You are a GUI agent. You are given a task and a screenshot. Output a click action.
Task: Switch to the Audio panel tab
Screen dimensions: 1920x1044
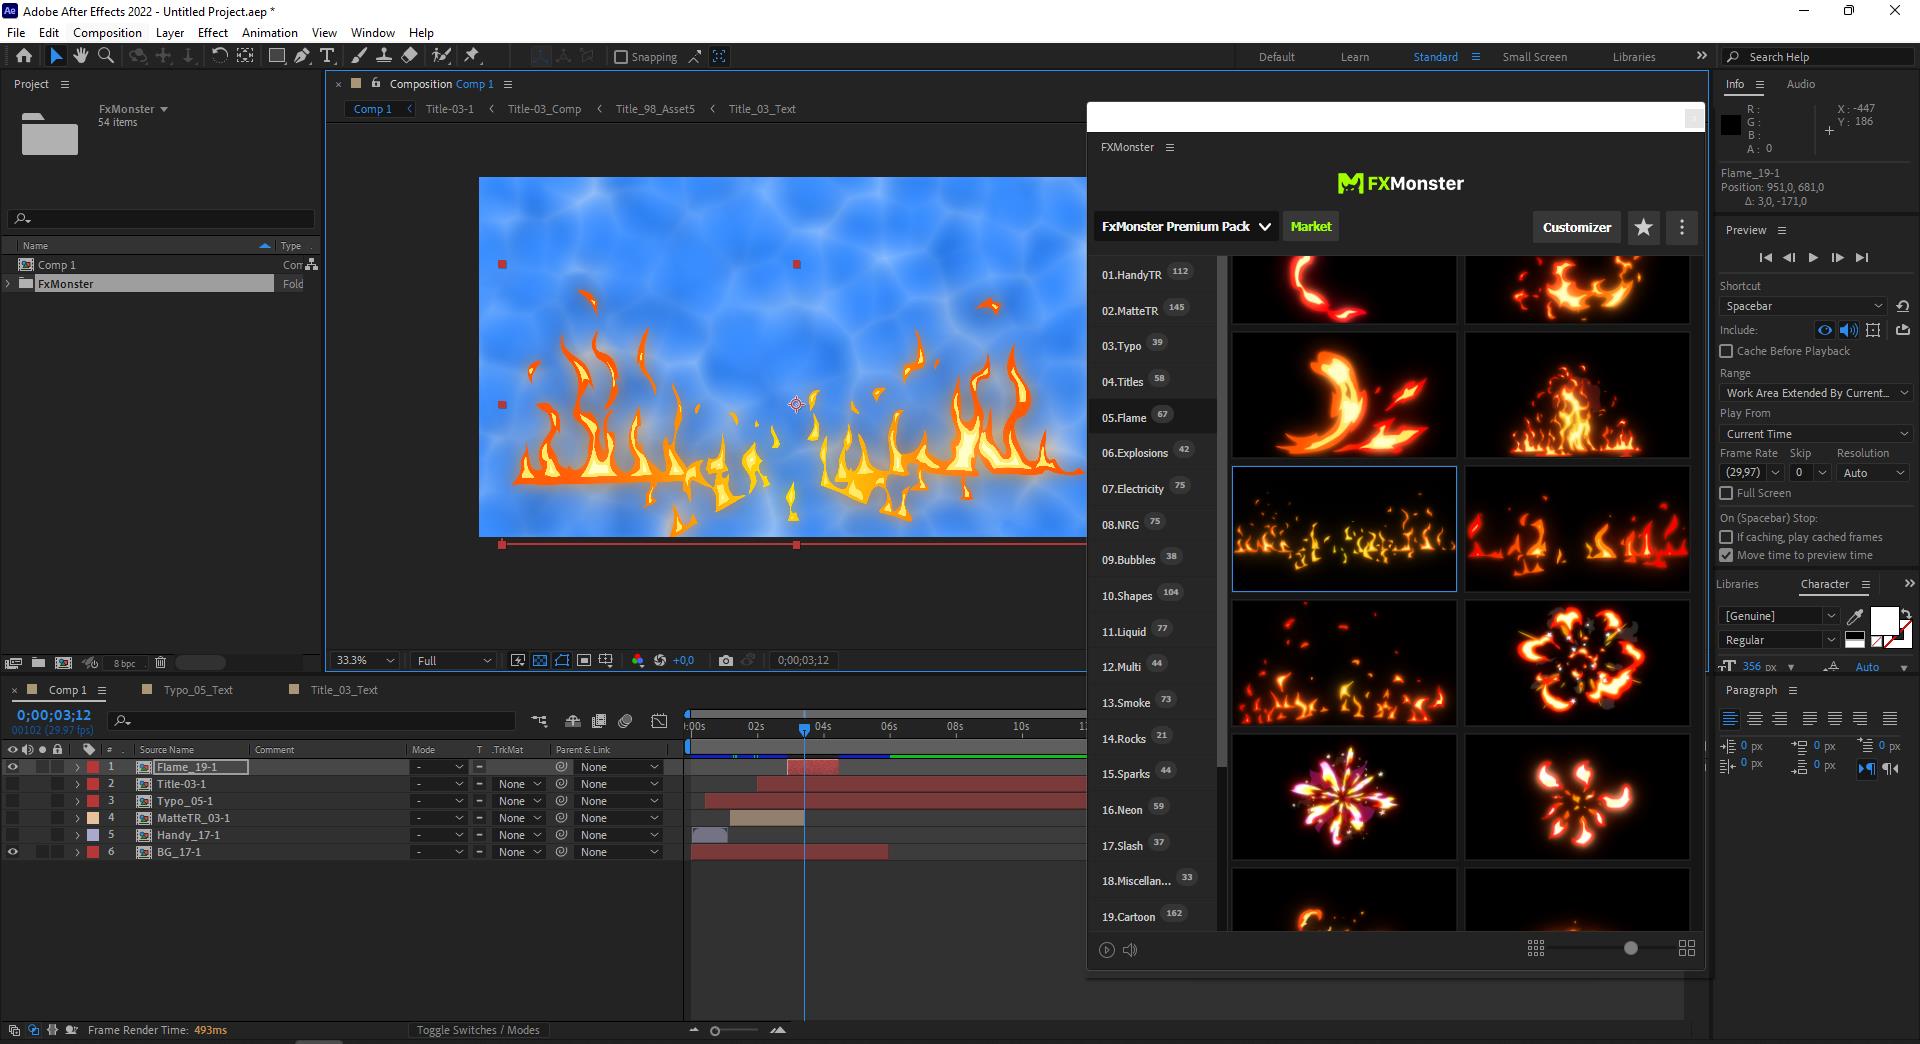1800,84
